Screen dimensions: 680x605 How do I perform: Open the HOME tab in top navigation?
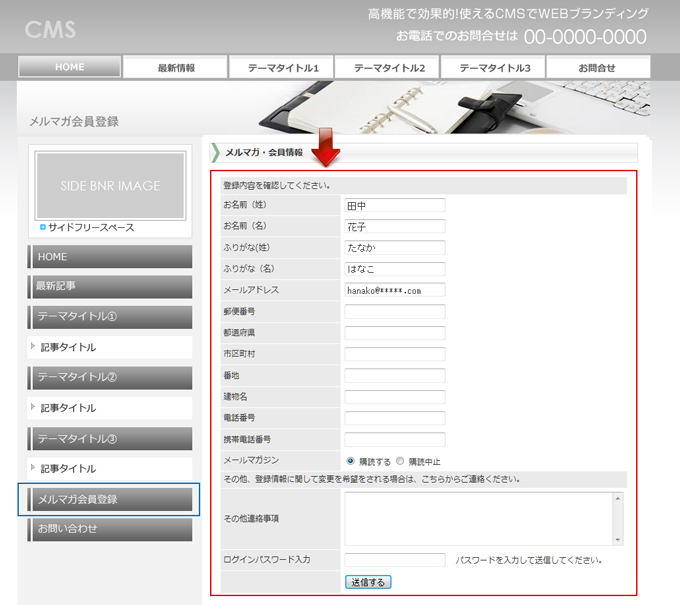point(70,67)
